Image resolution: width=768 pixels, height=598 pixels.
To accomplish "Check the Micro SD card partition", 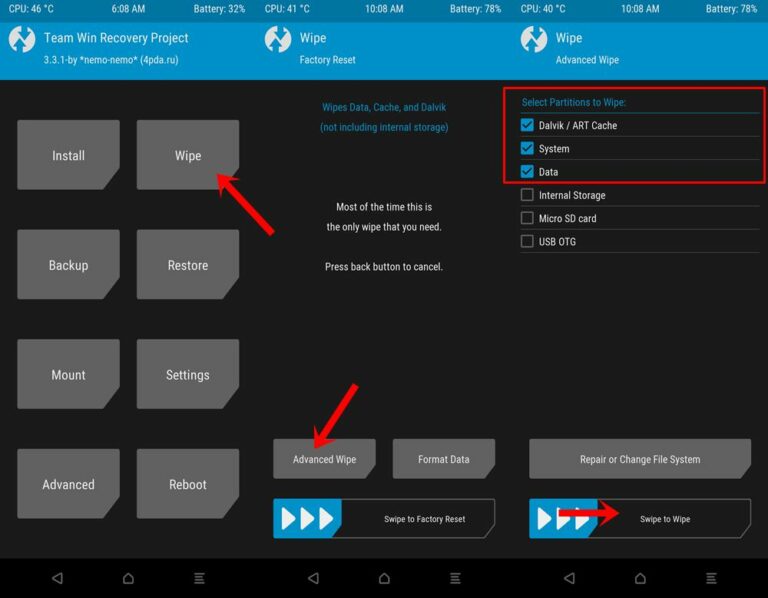I will tap(527, 218).
